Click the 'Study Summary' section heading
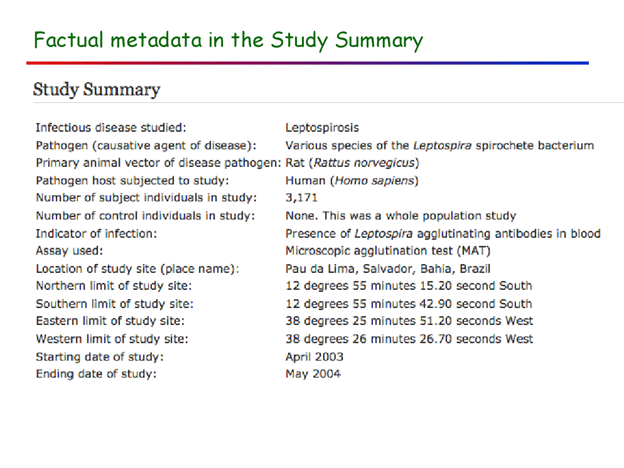The width and height of the screenshot is (624, 468). (x=96, y=90)
